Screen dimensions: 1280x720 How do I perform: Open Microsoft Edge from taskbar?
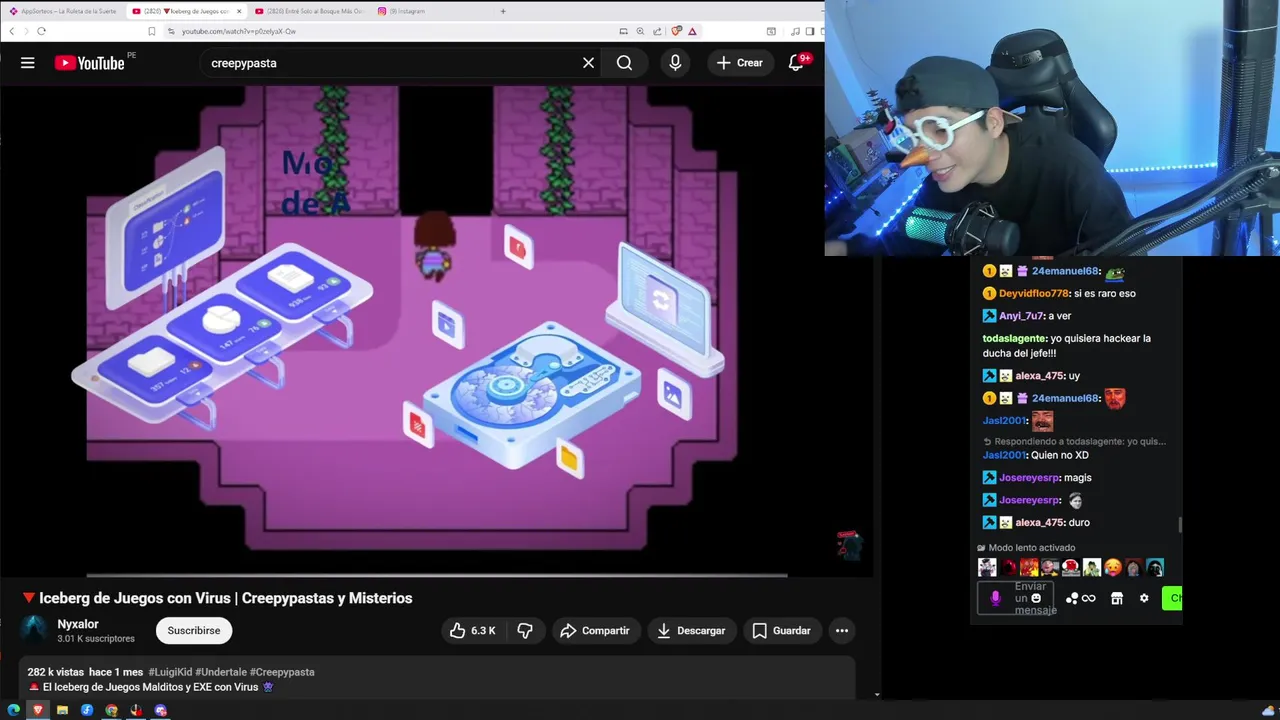(x=13, y=710)
